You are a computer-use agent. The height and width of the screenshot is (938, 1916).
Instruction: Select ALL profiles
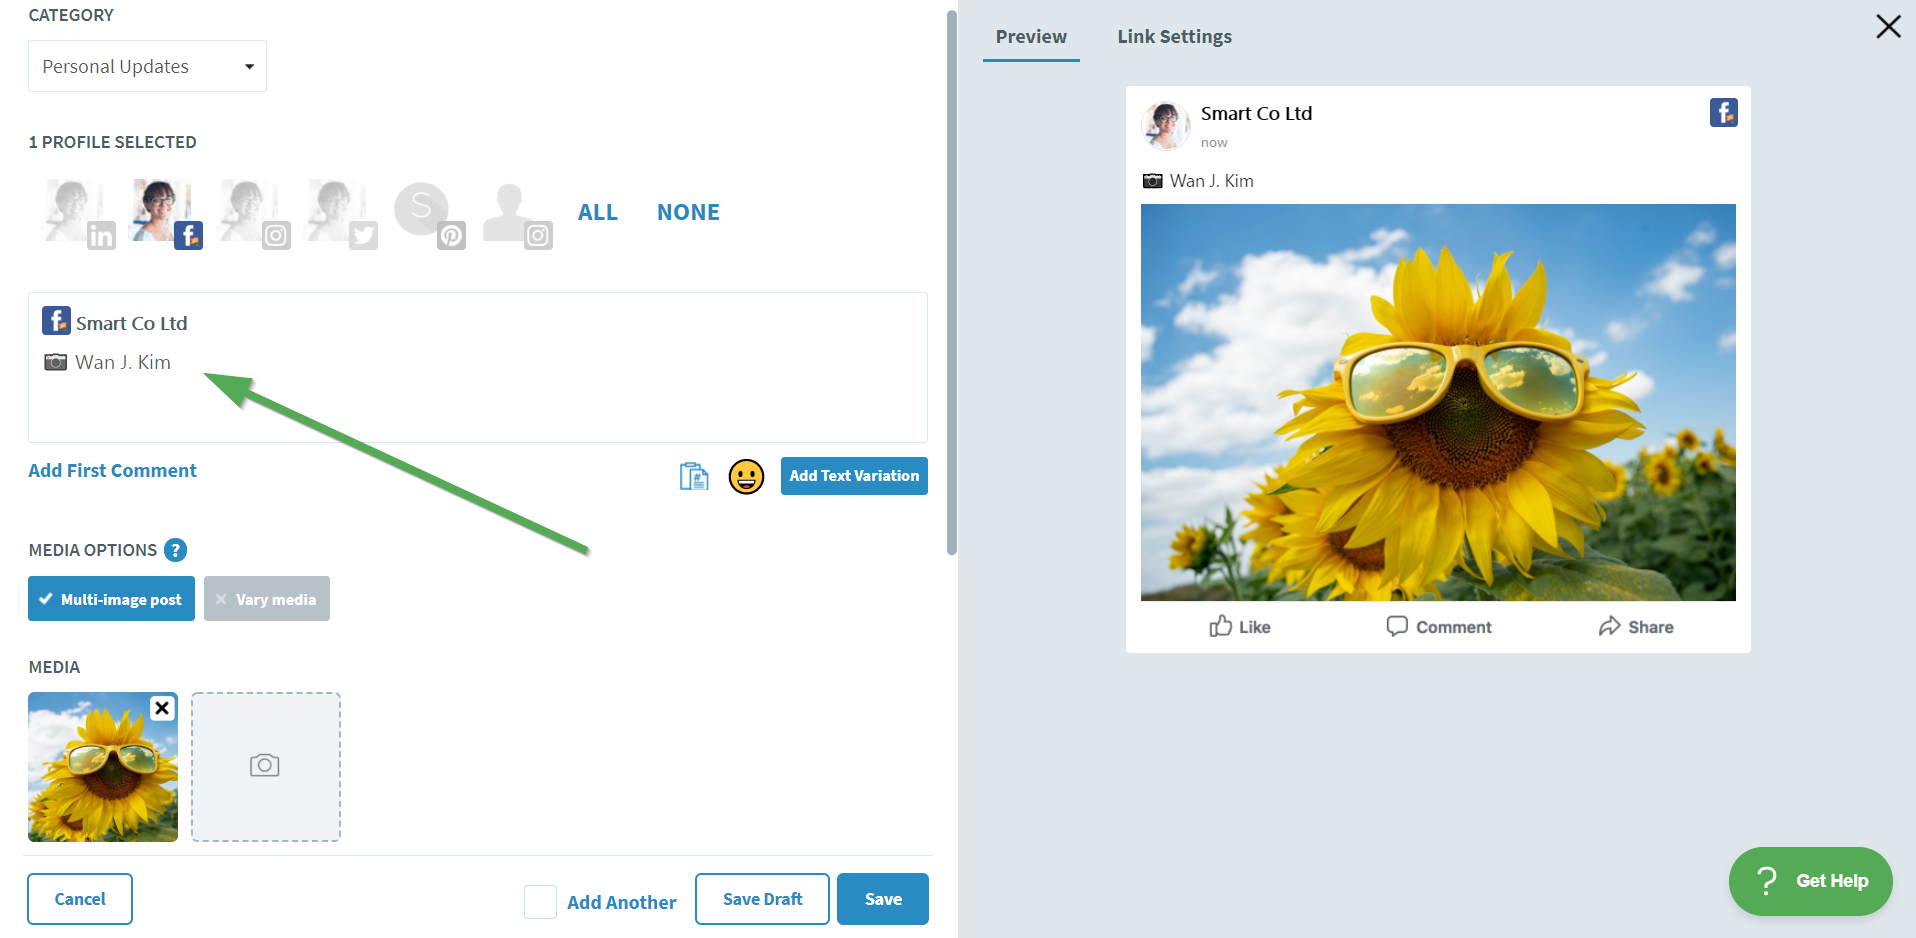point(597,211)
